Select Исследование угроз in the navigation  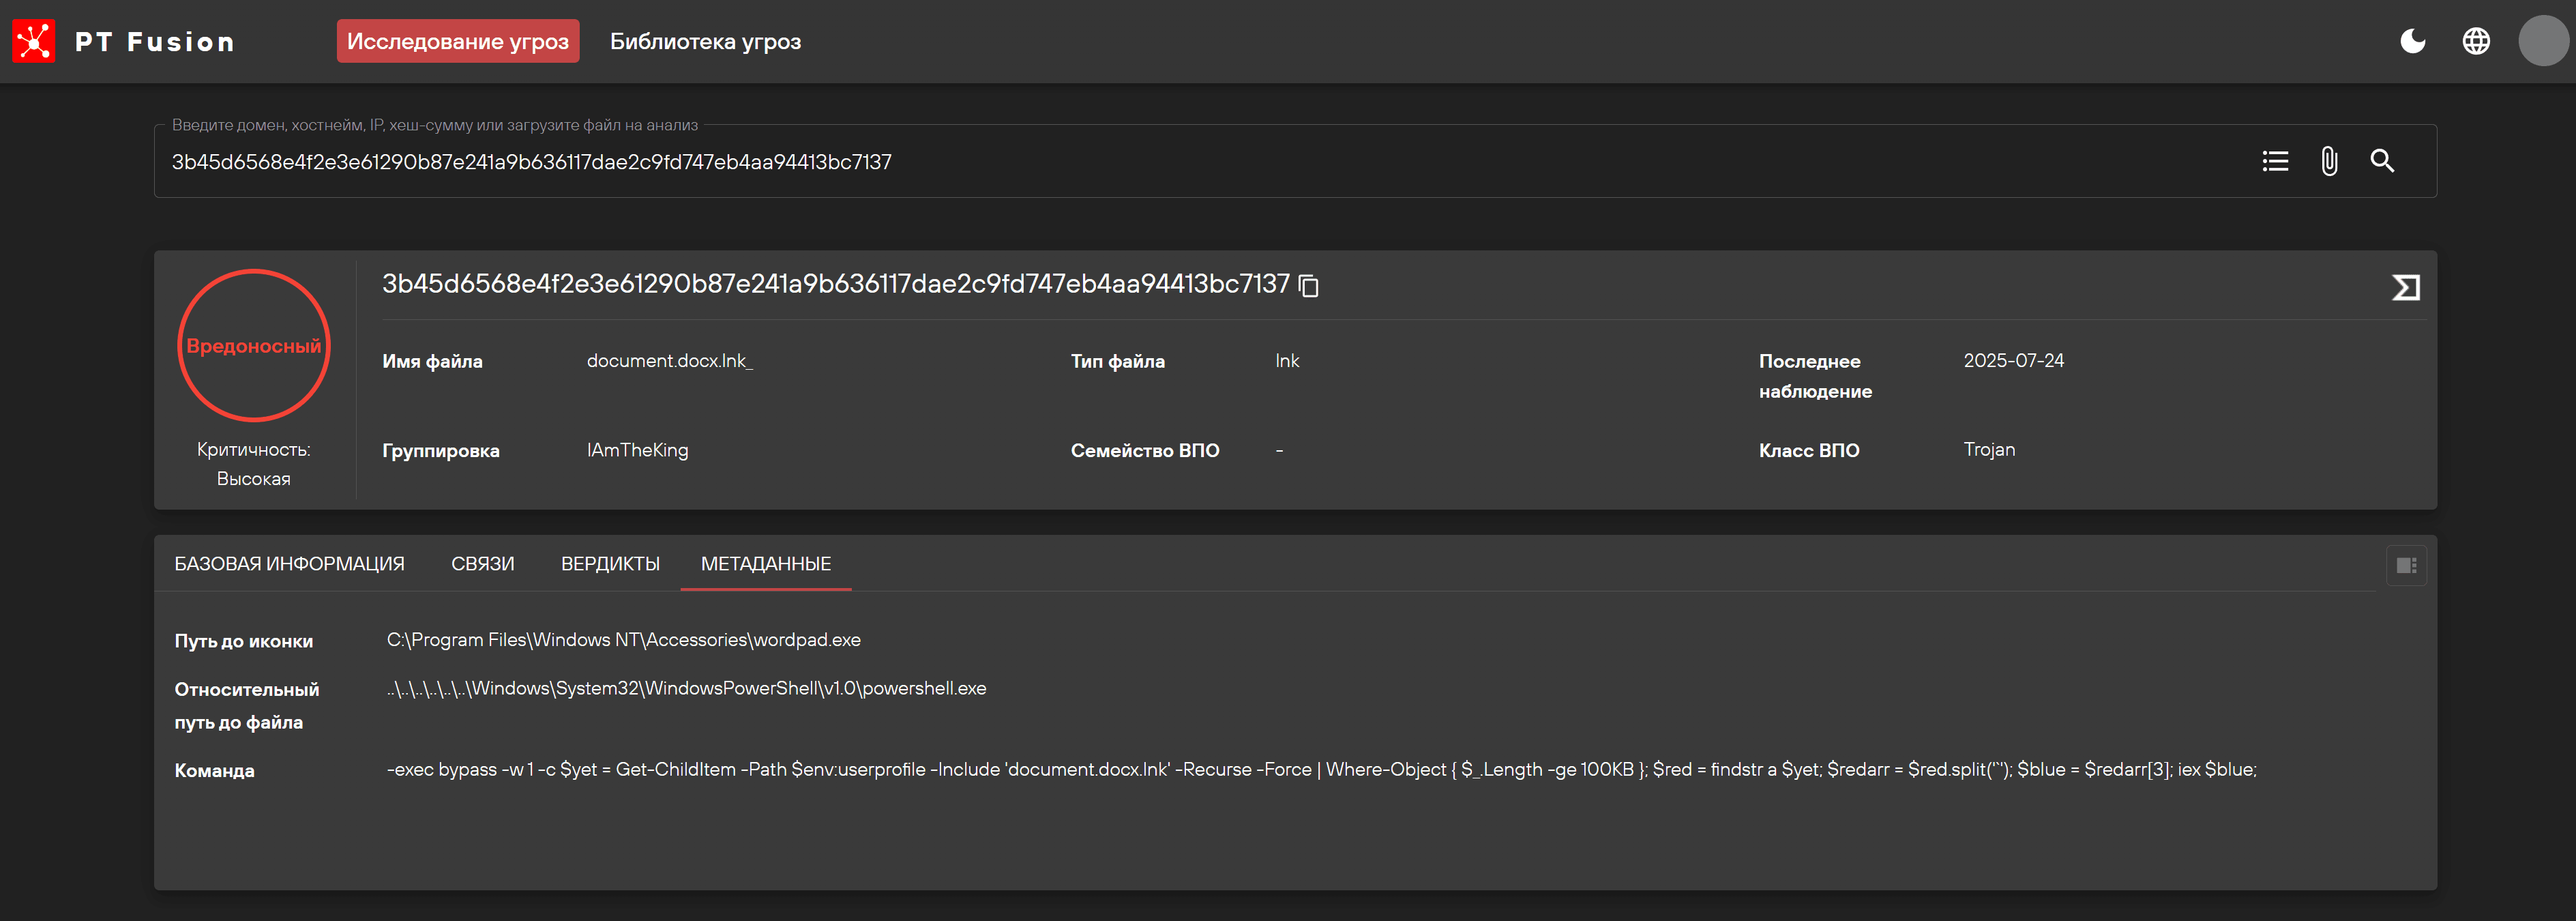457,41
